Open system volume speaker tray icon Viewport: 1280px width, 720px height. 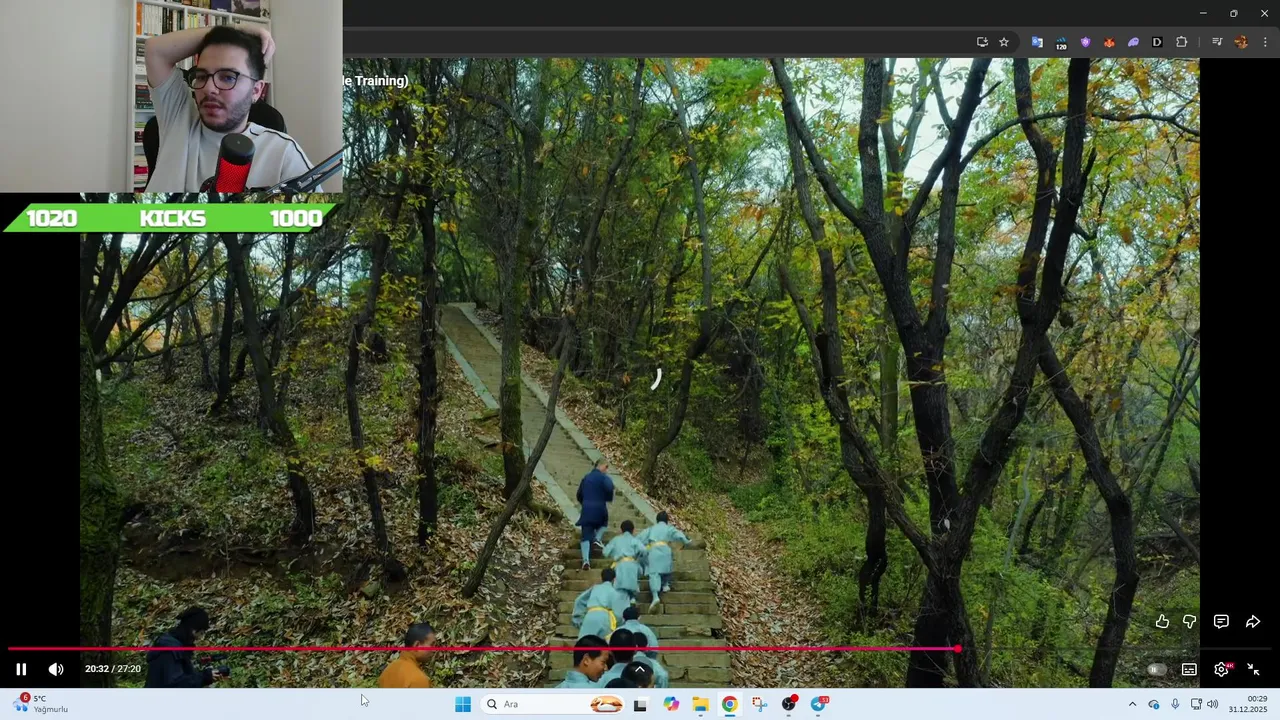1213,704
